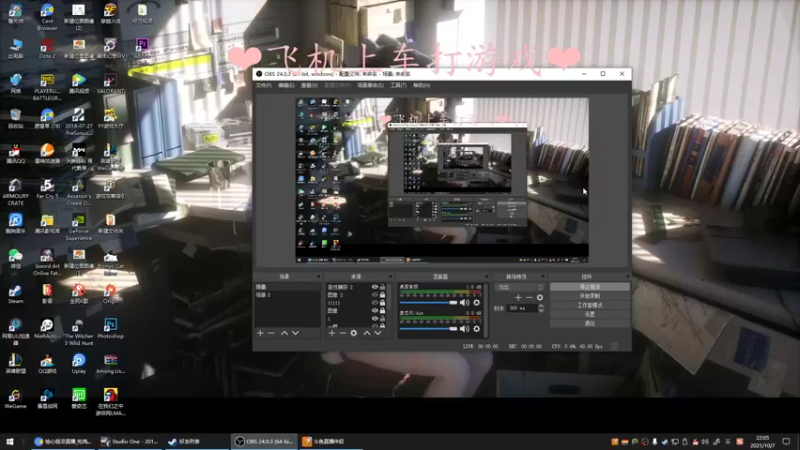
Task: Toggle eye icon for 图像 source
Action: [375, 310]
